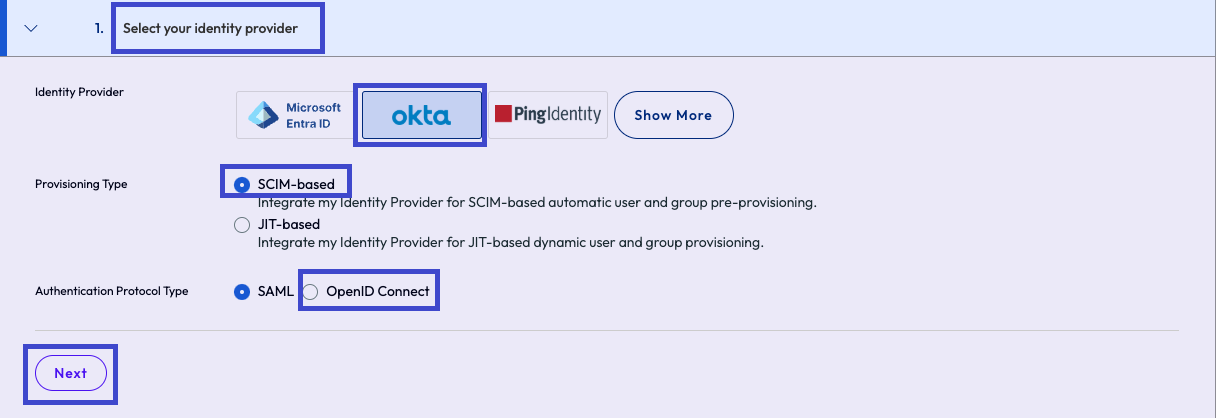
Task: Choose the SAML authentication protocol
Action: coord(241,292)
